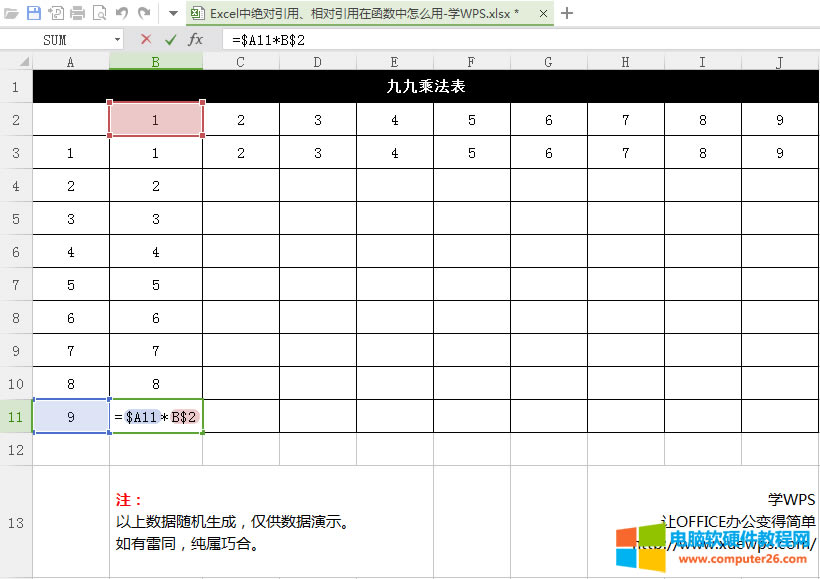
Task: Select the Open file icon
Action: (11, 13)
